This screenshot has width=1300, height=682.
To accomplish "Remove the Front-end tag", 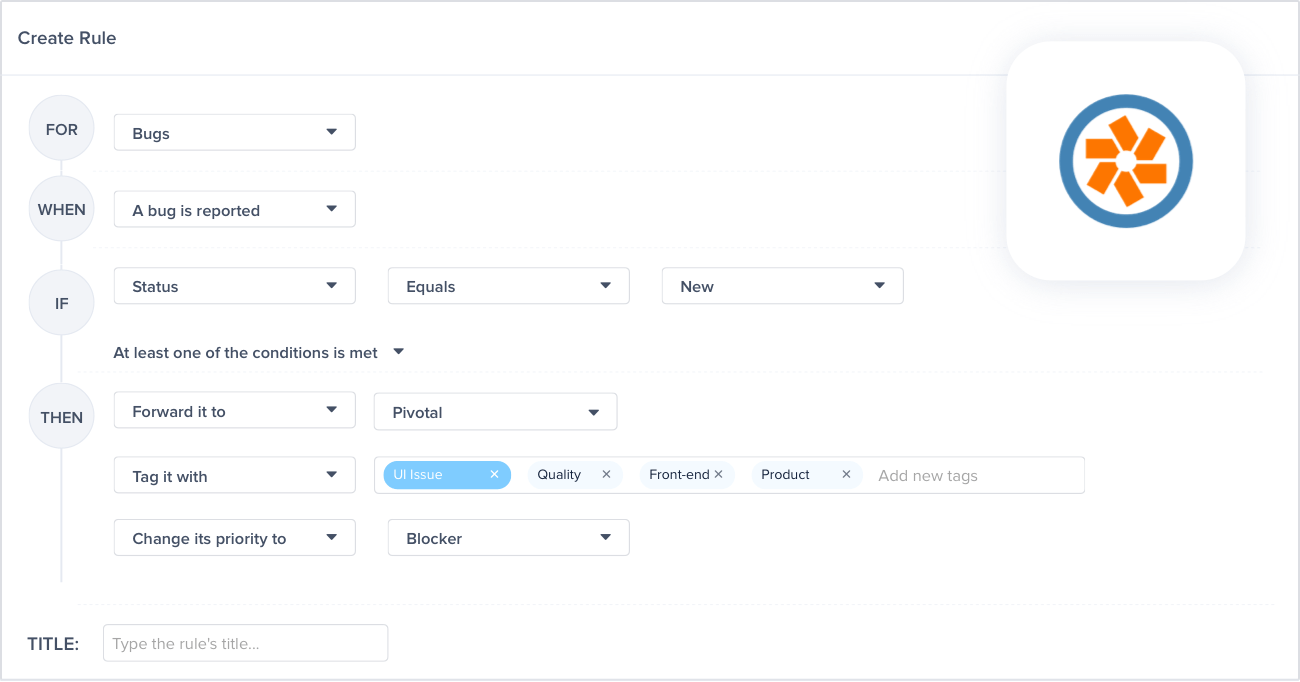I will (x=719, y=474).
